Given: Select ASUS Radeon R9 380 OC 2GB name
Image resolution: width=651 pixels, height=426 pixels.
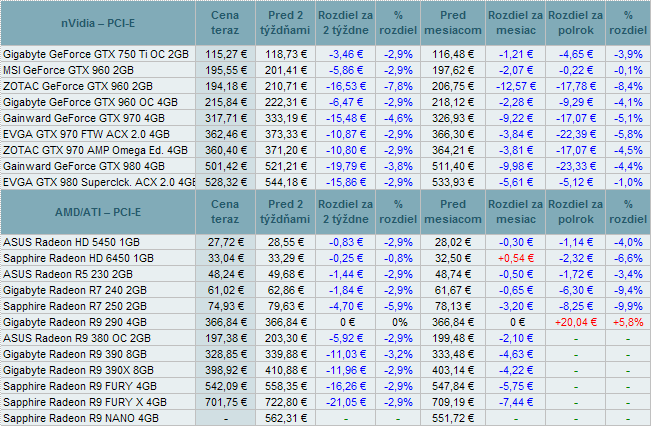Looking at the screenshot, I should point(77,338).
